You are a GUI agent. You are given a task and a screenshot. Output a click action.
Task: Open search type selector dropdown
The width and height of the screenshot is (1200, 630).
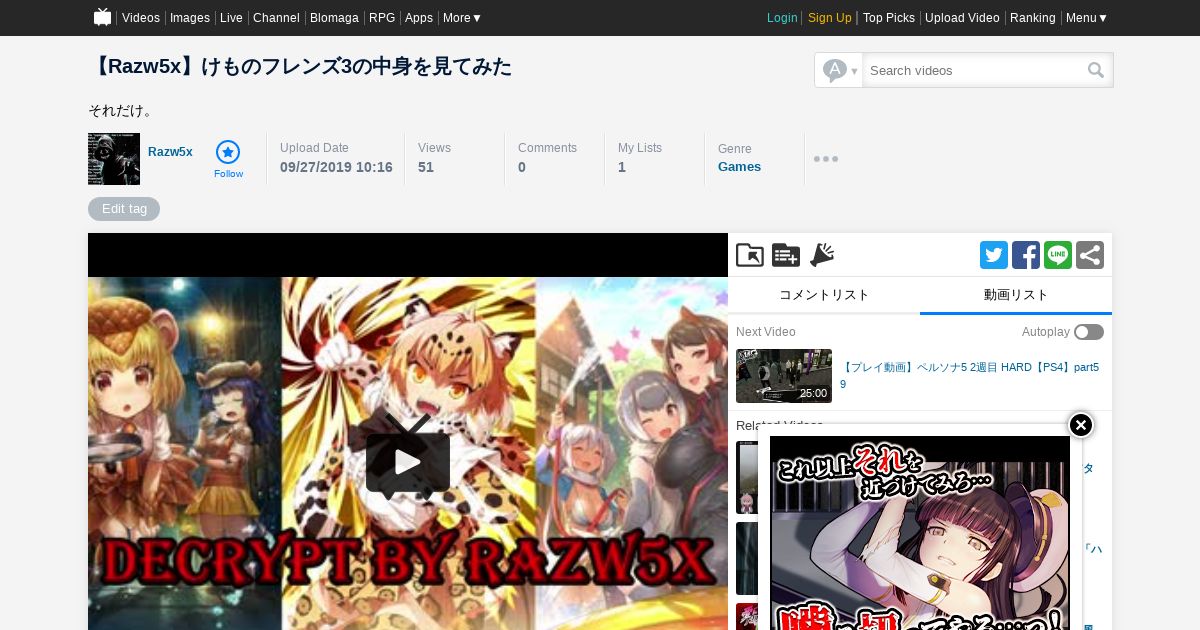coord(839,70)
